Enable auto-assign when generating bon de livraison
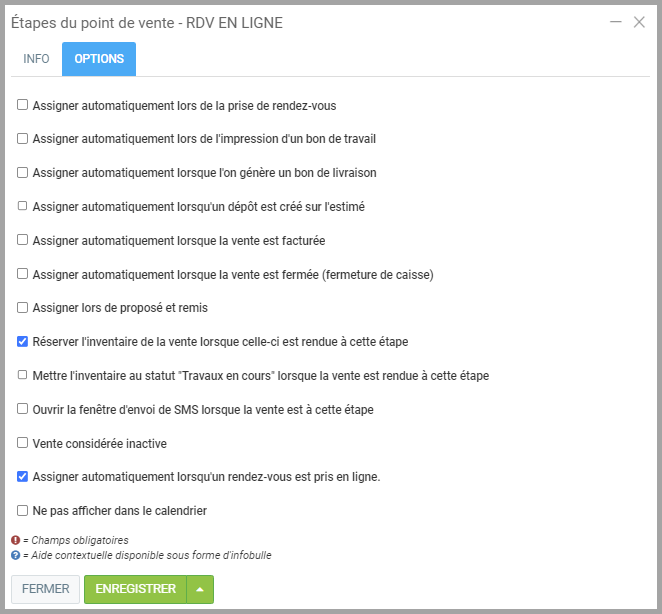This screenshot has height=614, width=662. 23,172
